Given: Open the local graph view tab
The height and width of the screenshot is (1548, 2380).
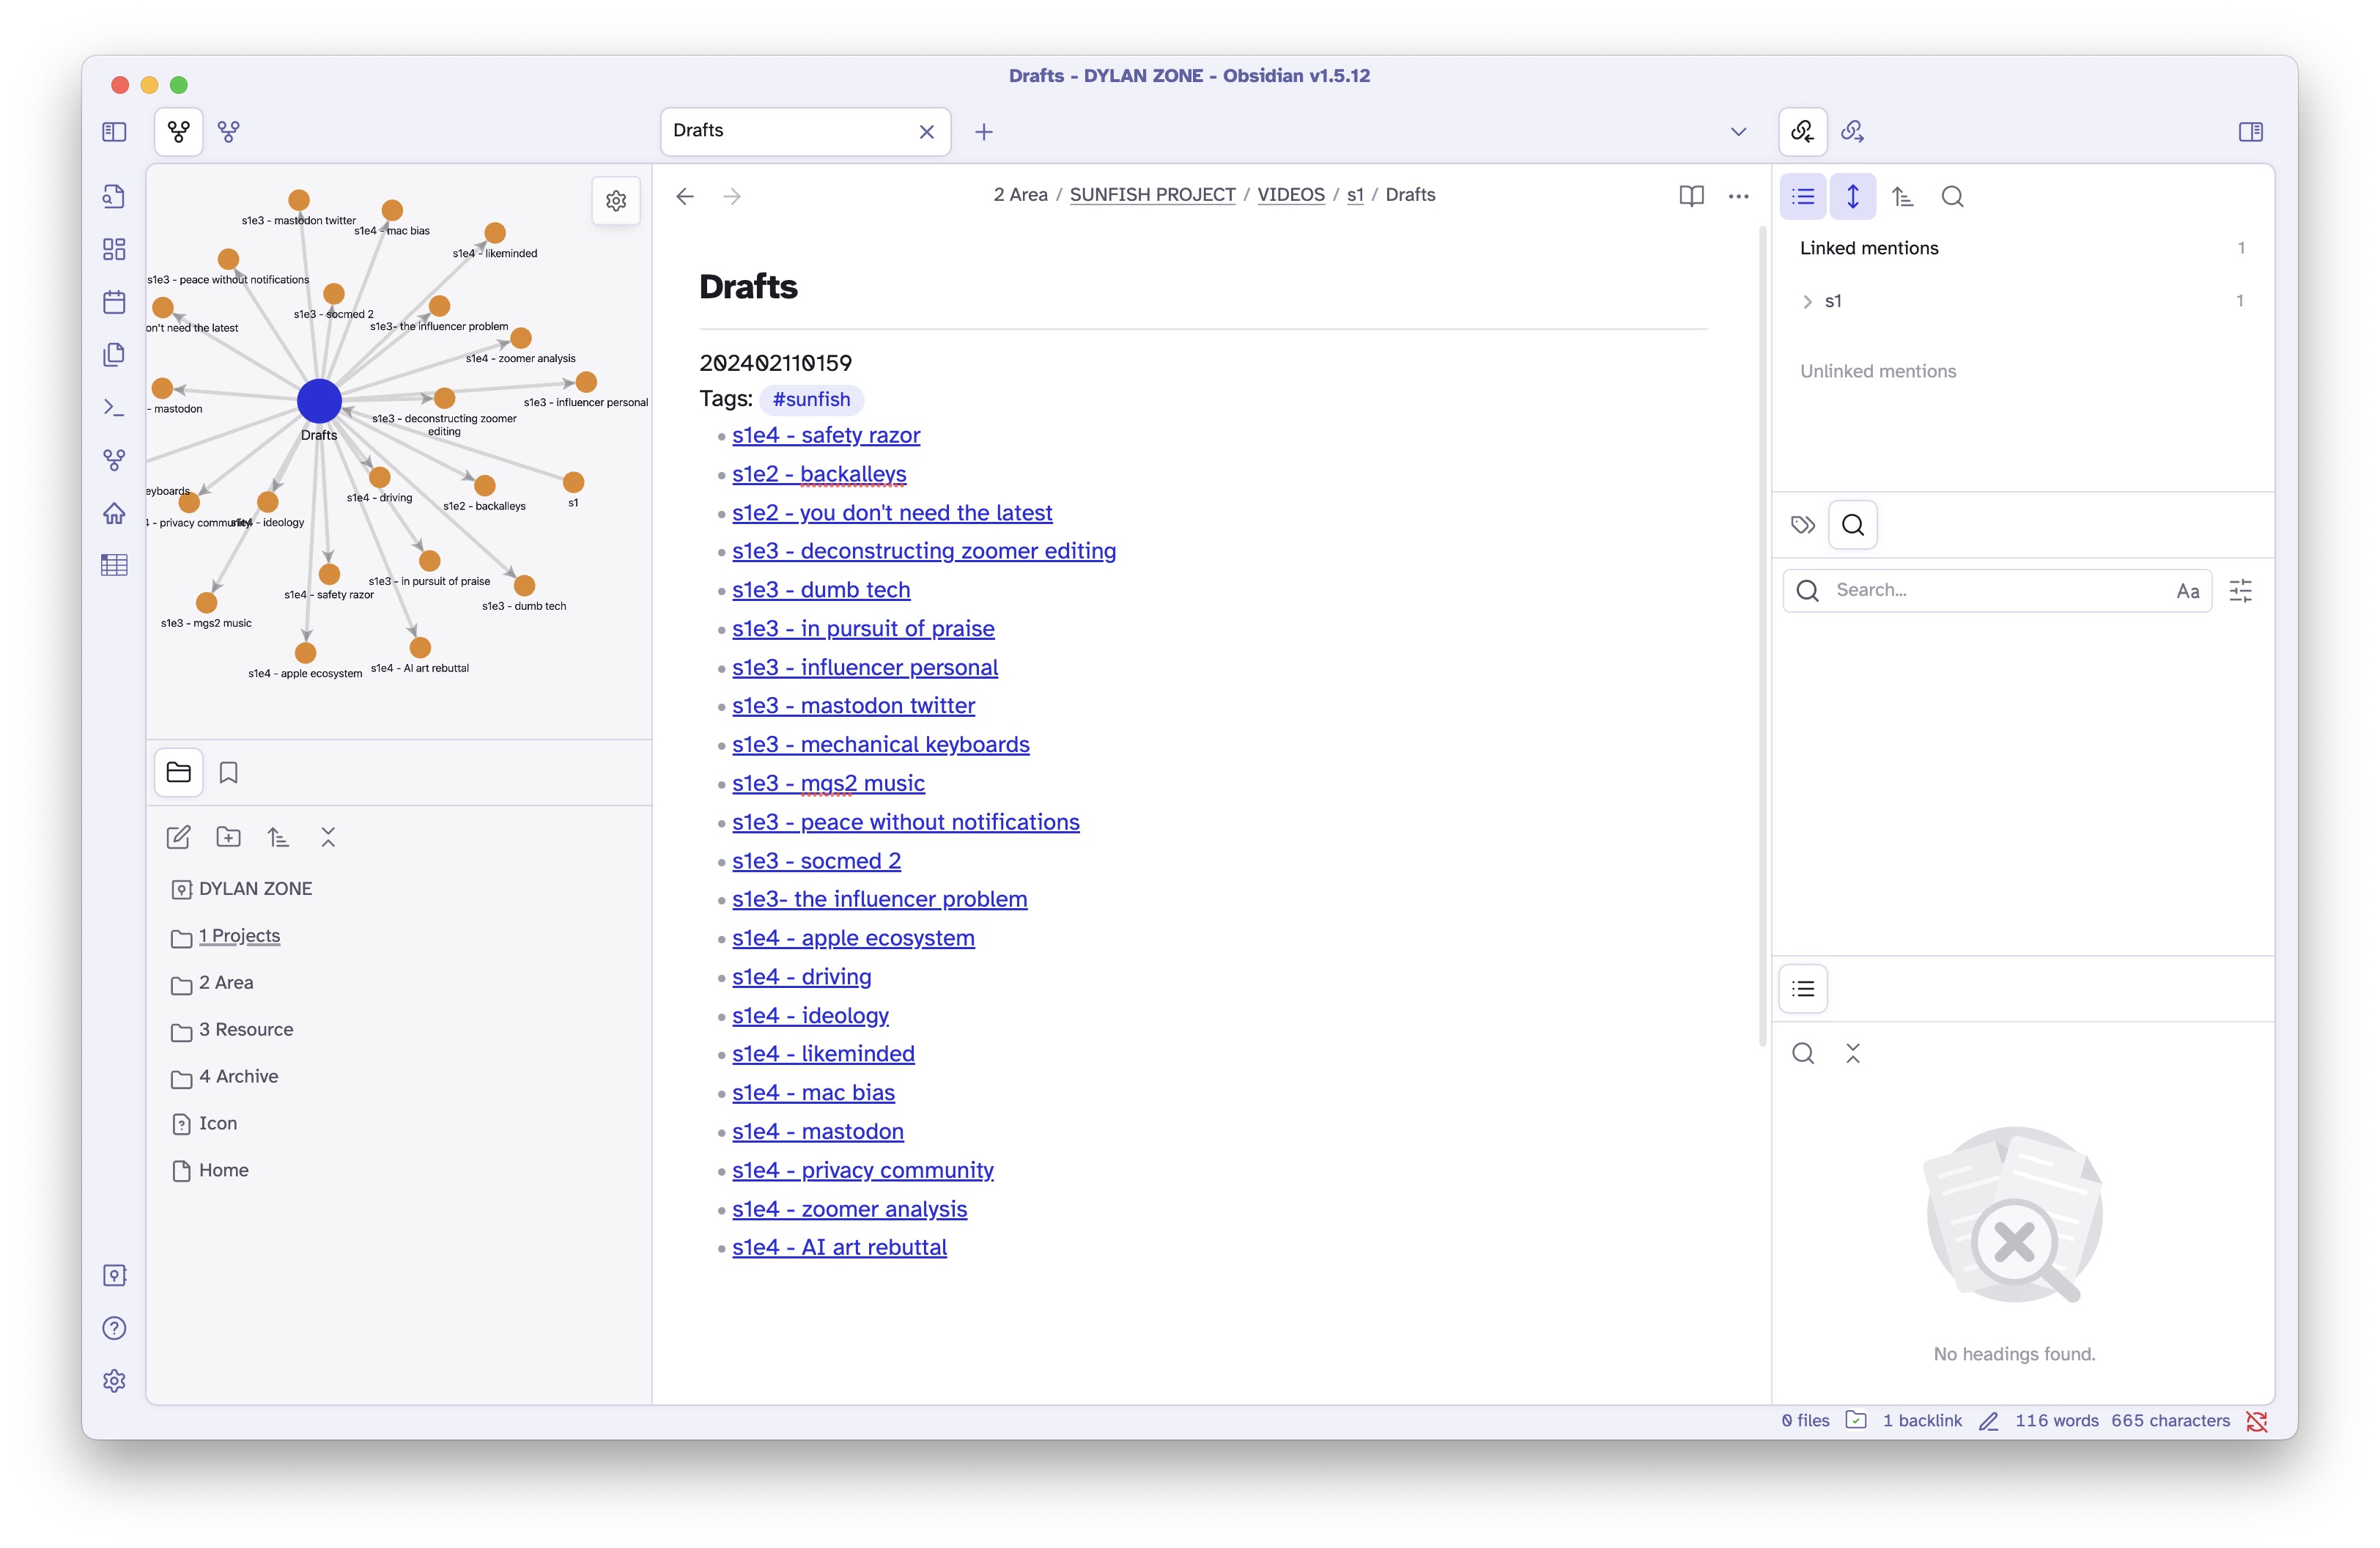Looking at the screenshot, I should (x=179, y=131).
